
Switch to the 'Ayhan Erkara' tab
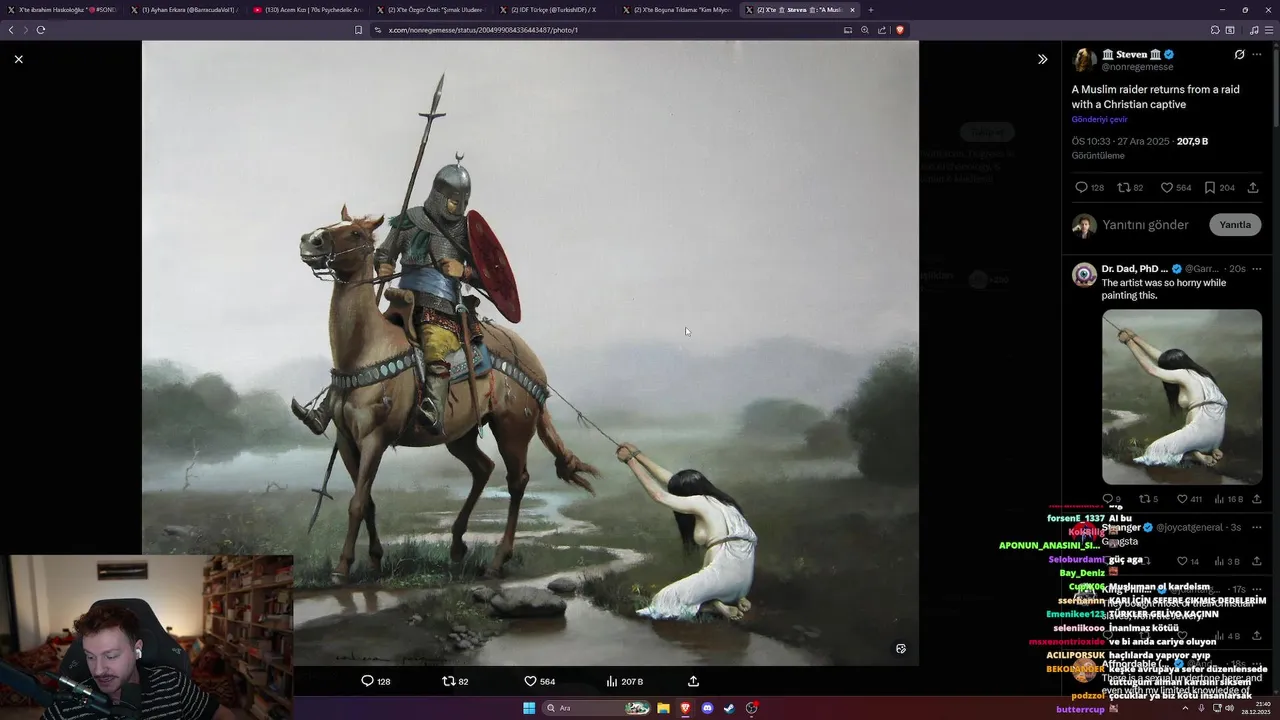tap(184, 10)
